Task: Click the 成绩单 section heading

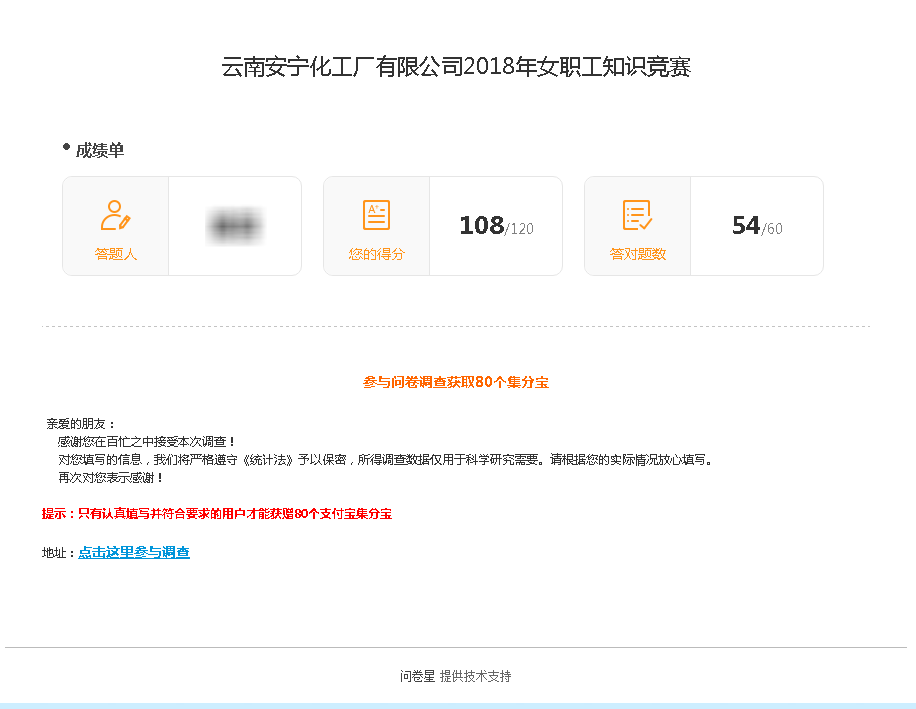Action: click(x=100, y=150)
